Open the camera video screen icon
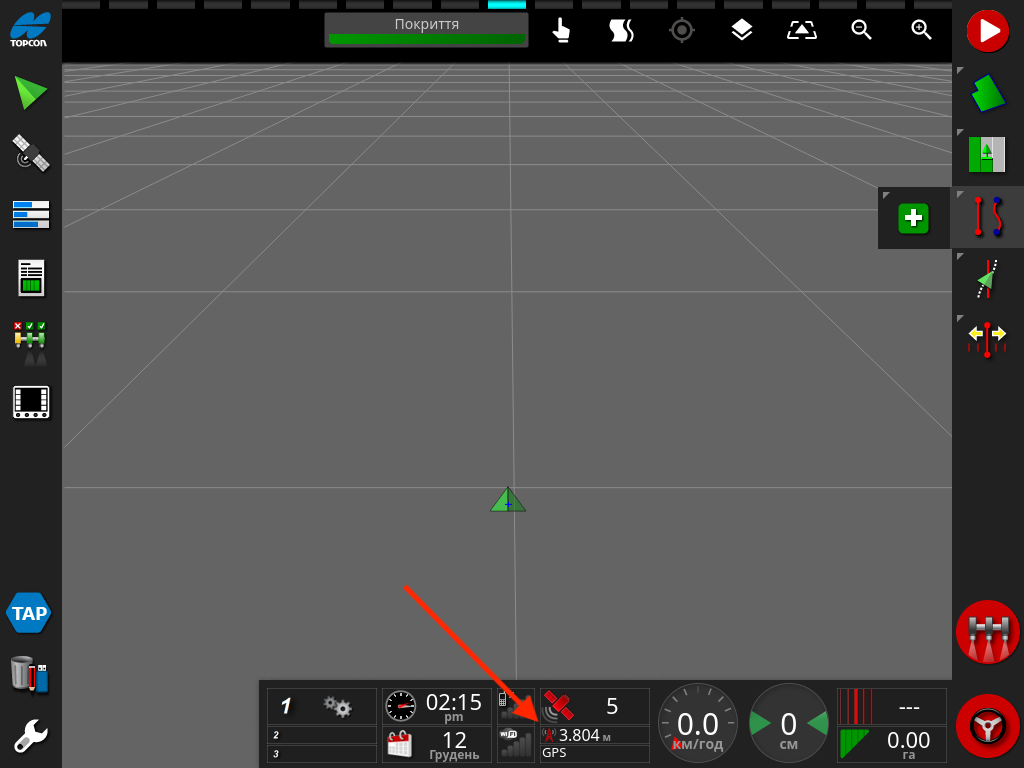The height and width of the screenshot is (768, 1024). tap(30, 402)
